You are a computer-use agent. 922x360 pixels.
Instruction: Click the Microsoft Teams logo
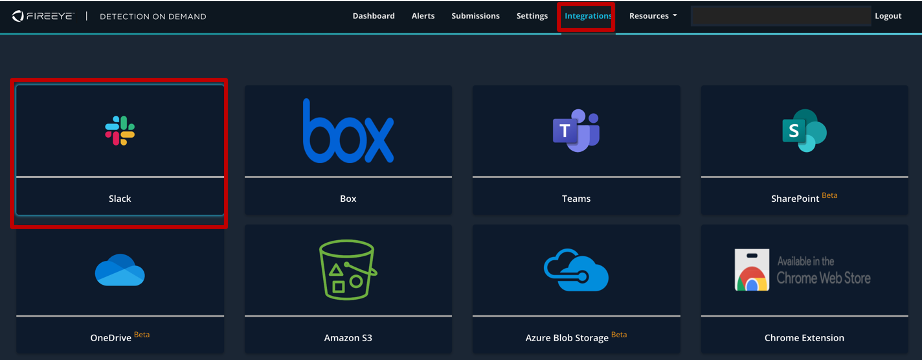click(x=576, y=130)
